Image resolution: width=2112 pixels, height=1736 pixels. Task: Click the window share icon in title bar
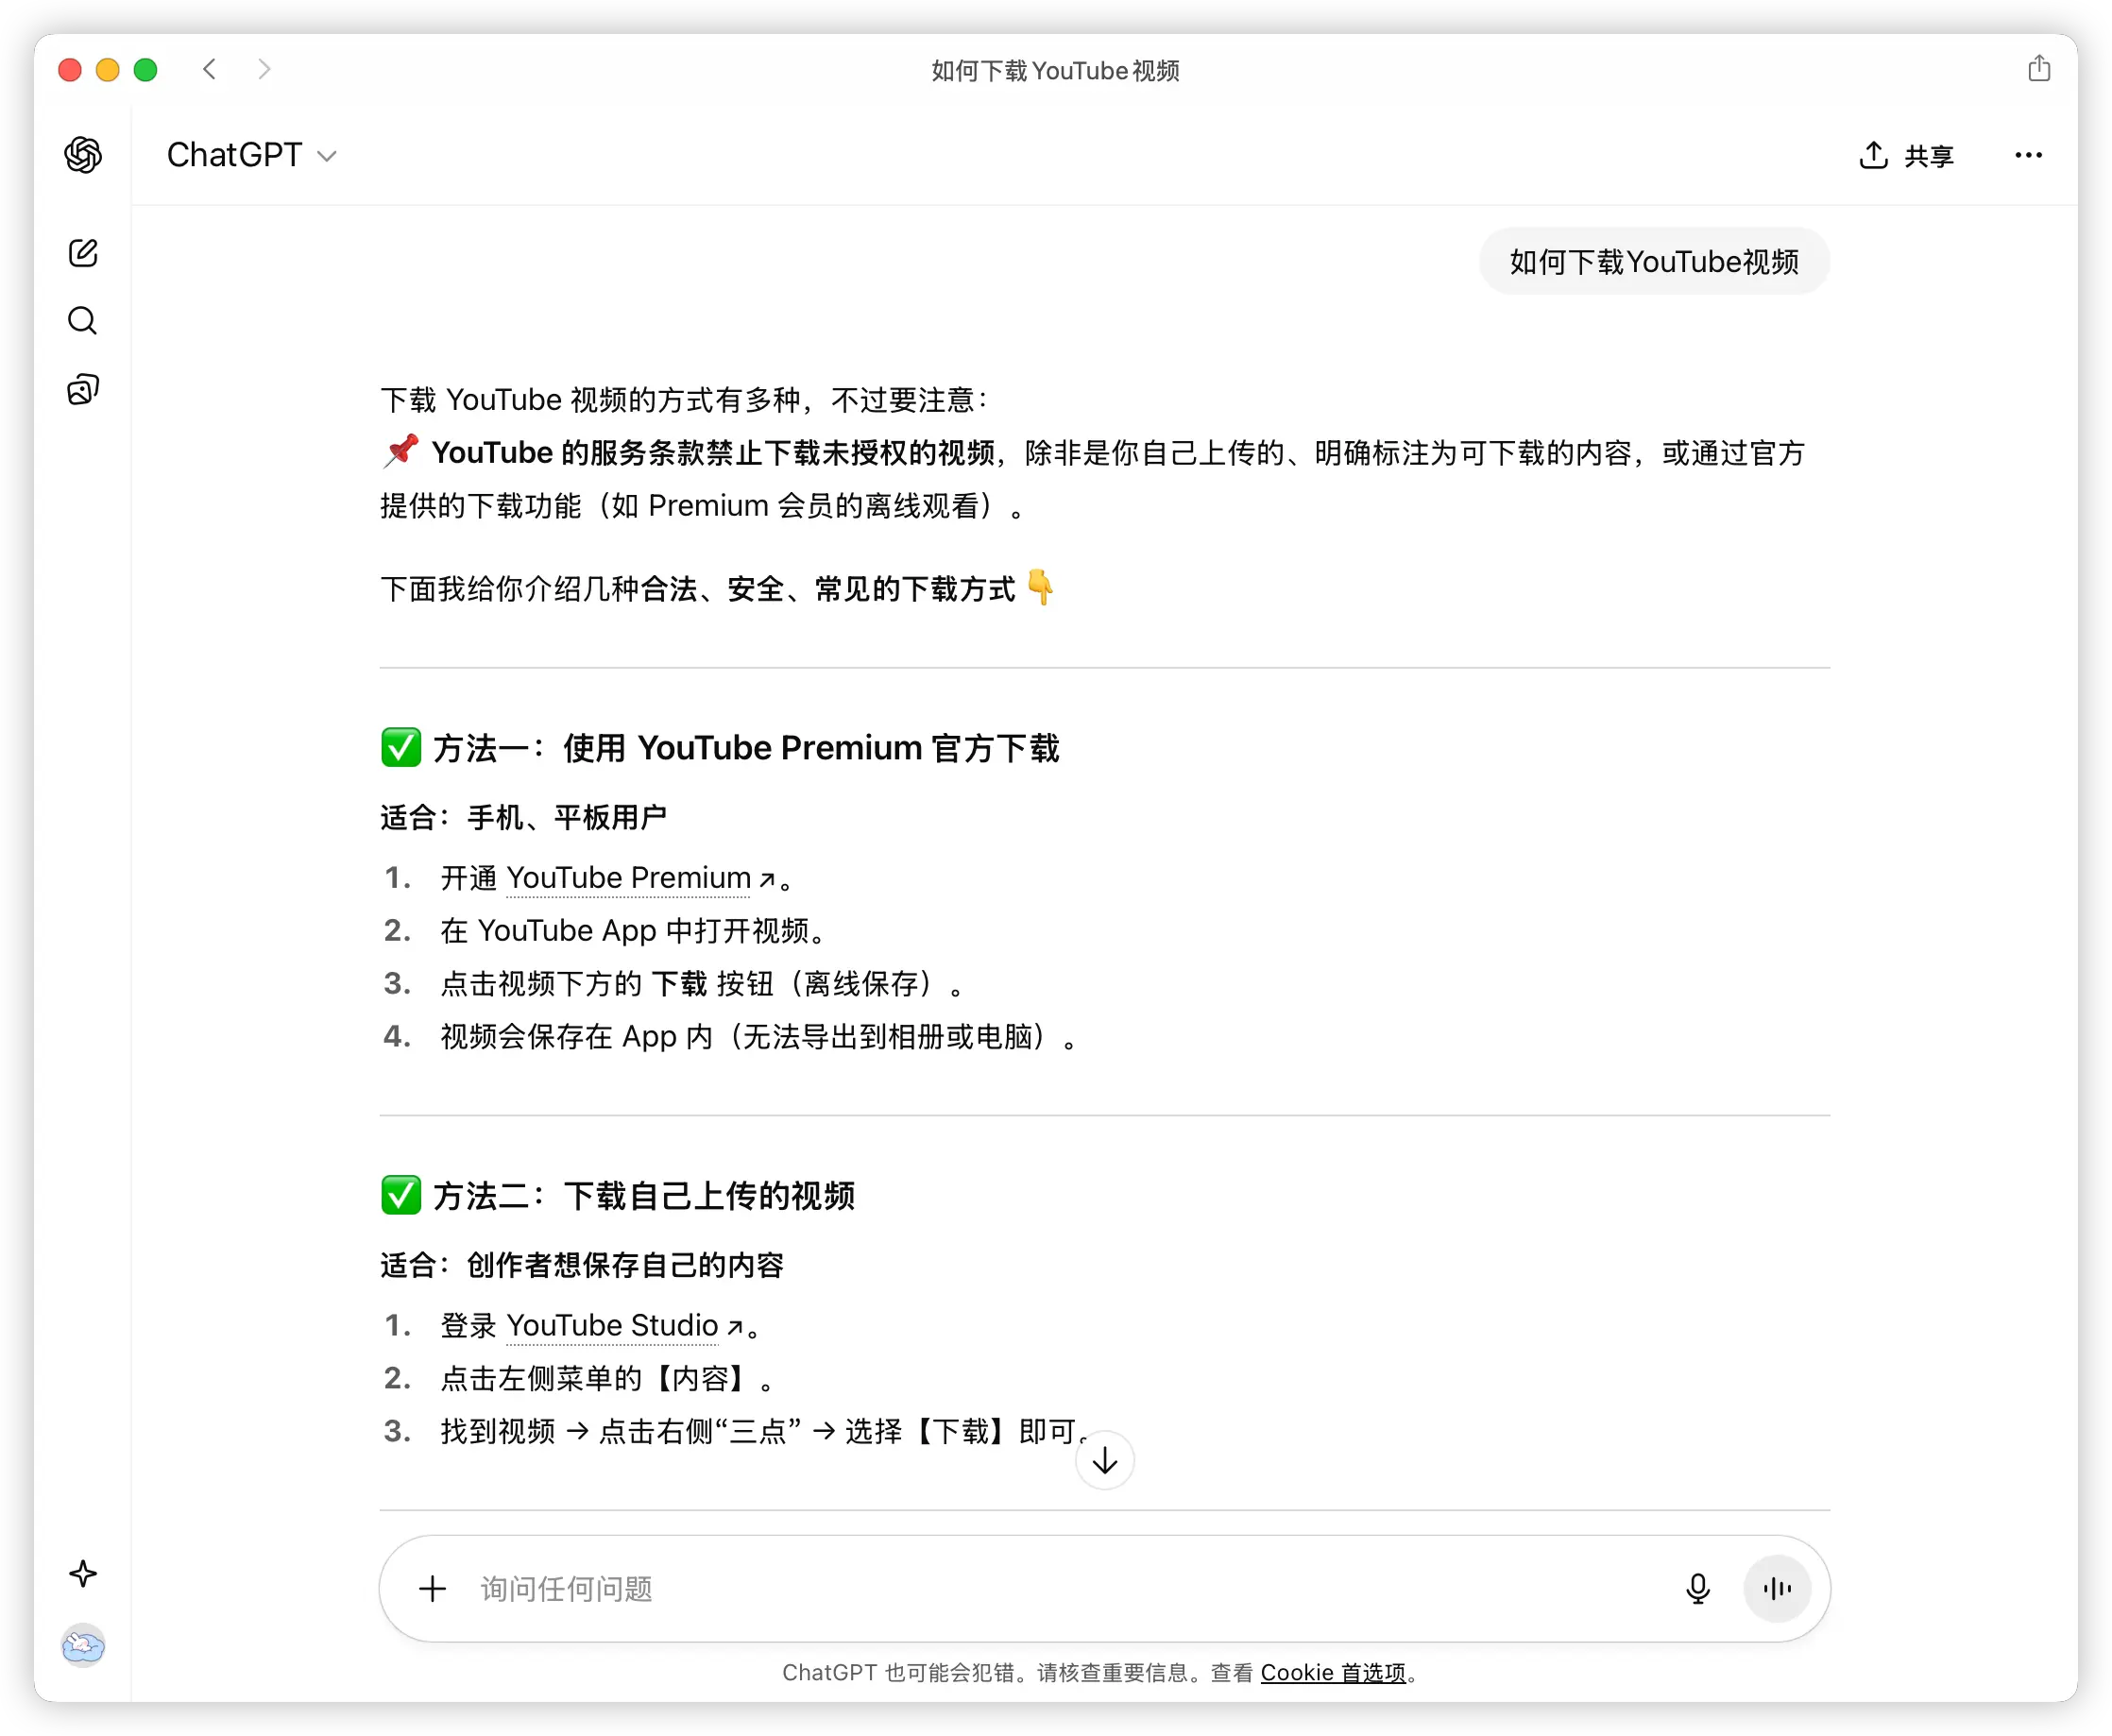point(2039,69)
